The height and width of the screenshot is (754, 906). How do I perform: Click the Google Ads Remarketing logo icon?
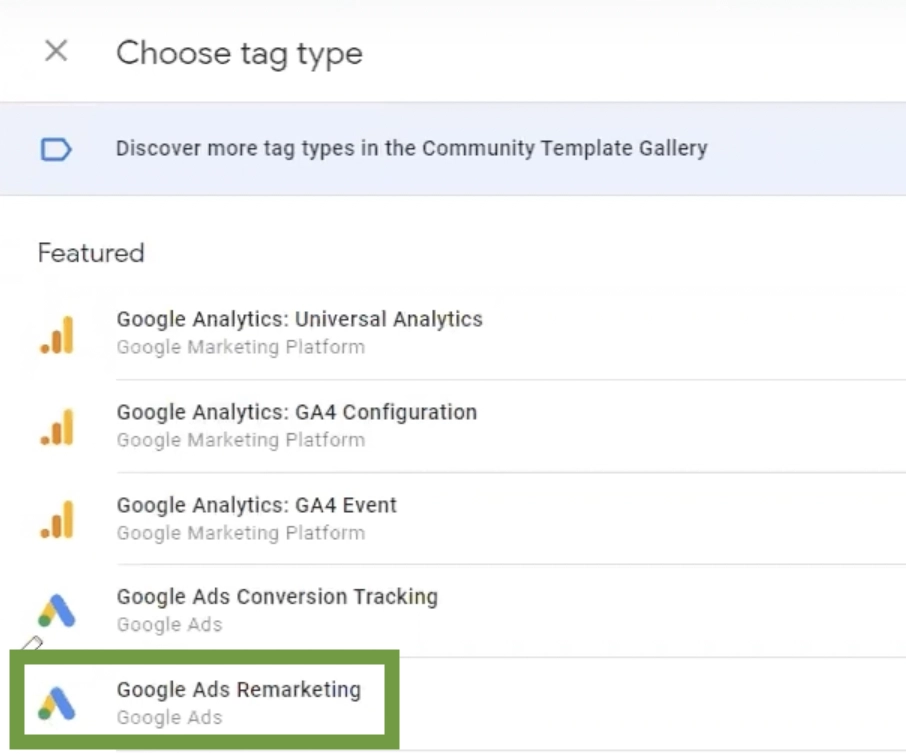(57, 703)
